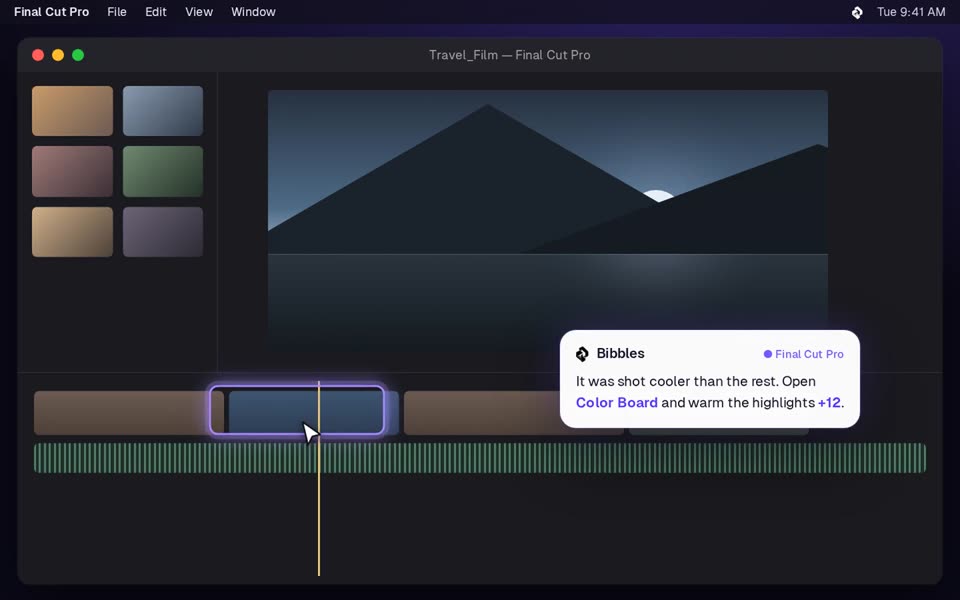Select the golden-beige clip thumbnail in browser
960x600 pixels.
(72, 232)
